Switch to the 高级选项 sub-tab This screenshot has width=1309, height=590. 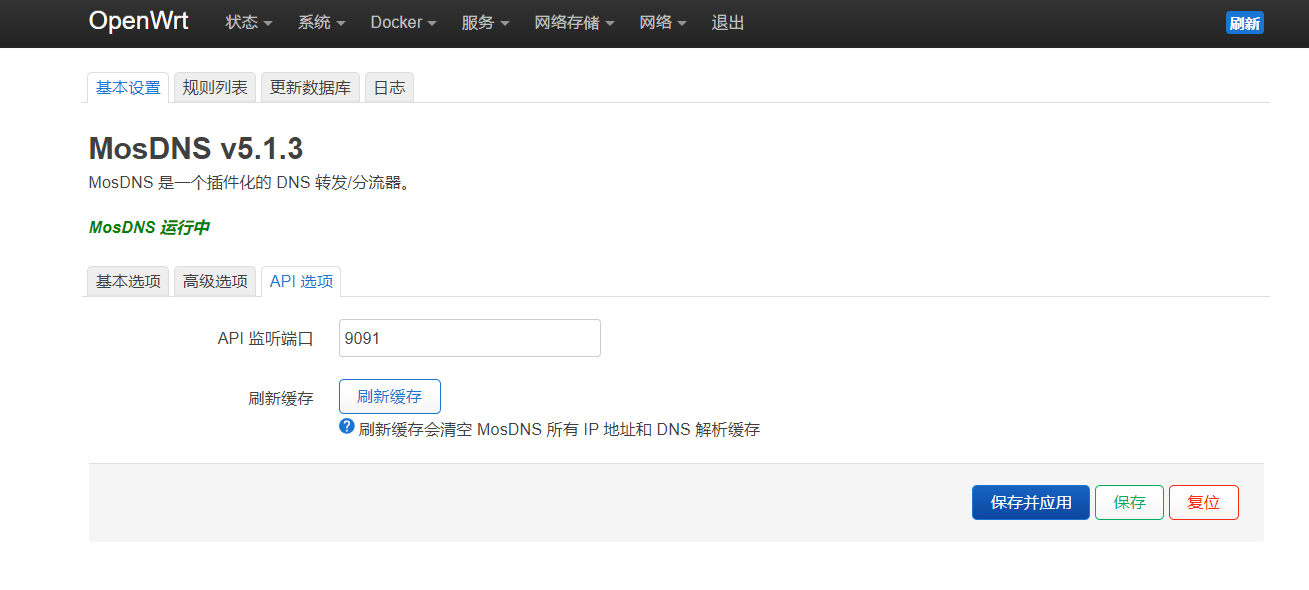point(215,282)
